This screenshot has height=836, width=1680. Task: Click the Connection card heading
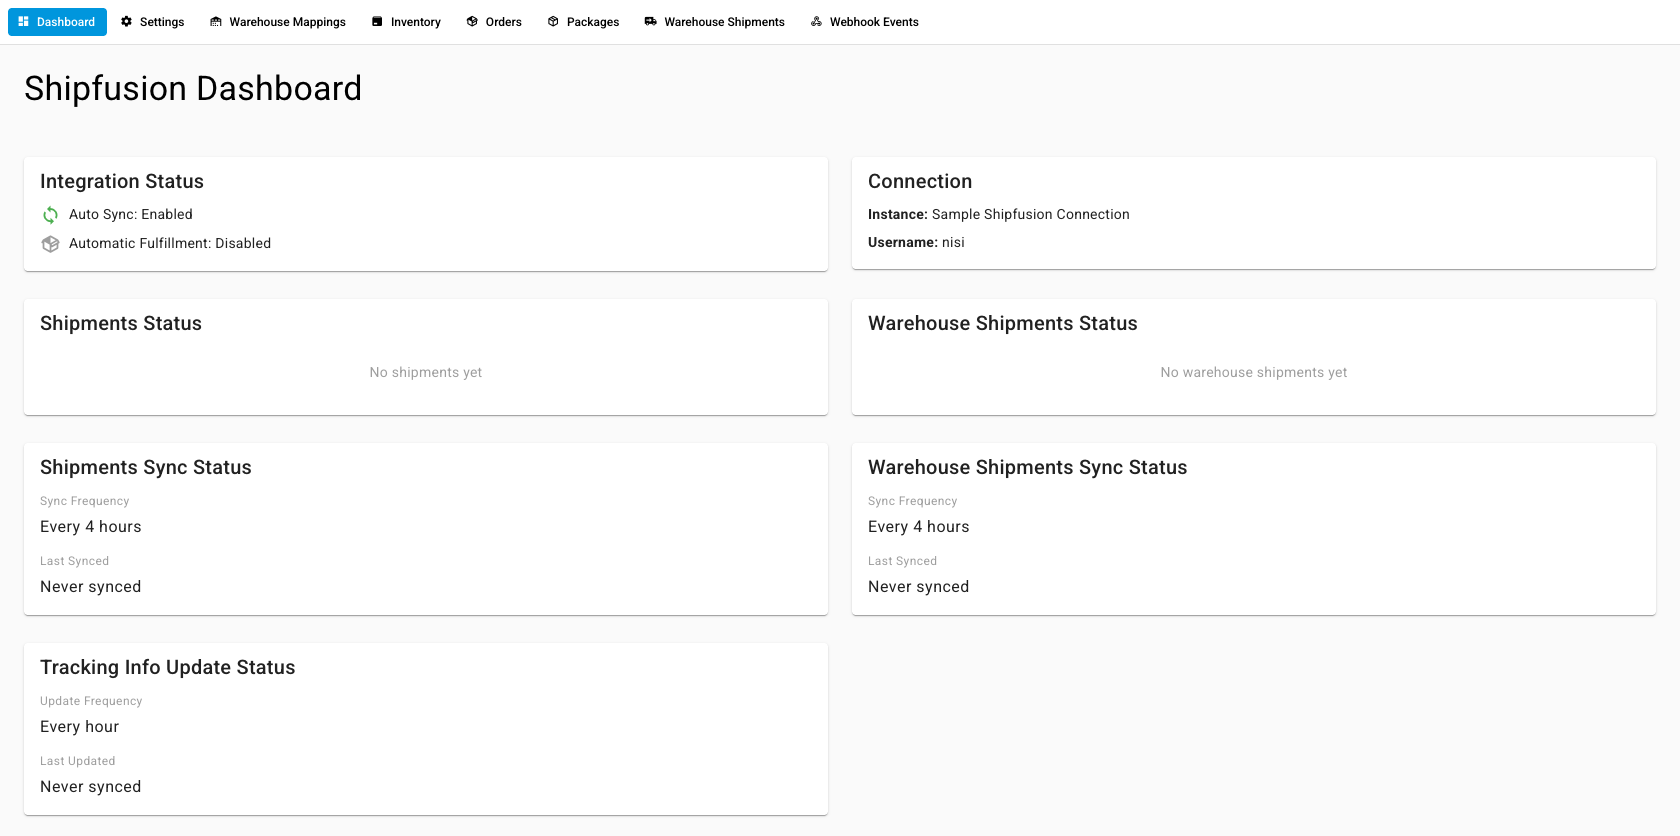[x=920, y=181]
